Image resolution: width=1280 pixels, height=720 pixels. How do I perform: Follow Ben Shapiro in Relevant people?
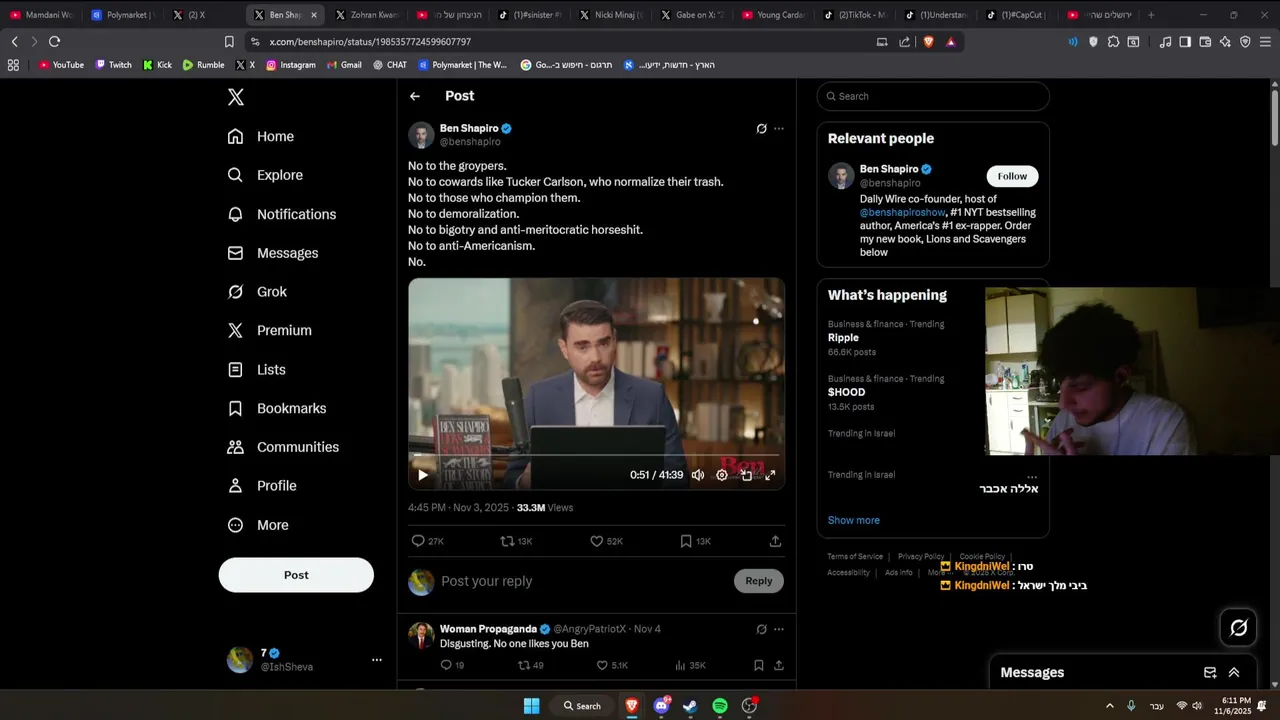[1012, 176]
